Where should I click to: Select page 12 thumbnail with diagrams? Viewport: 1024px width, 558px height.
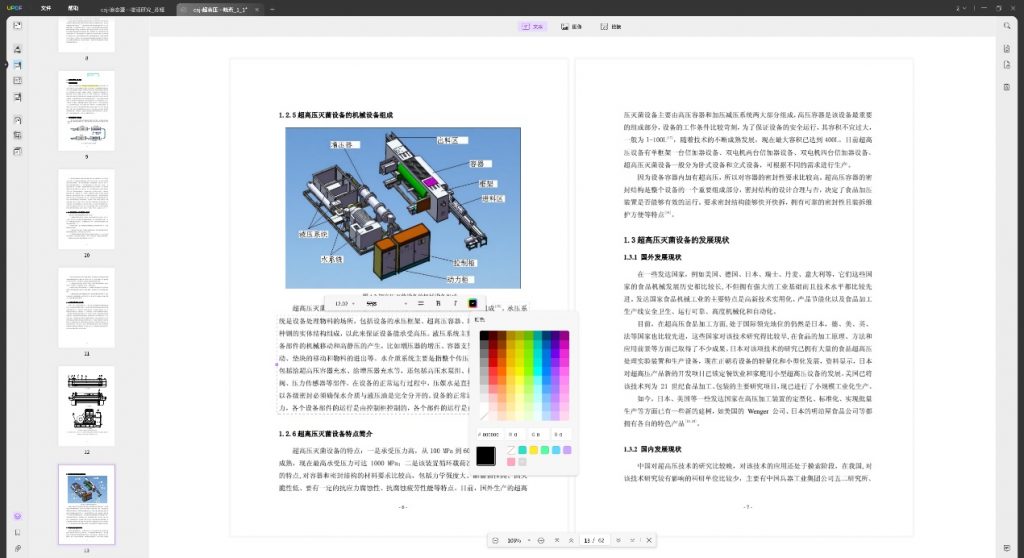86,406
